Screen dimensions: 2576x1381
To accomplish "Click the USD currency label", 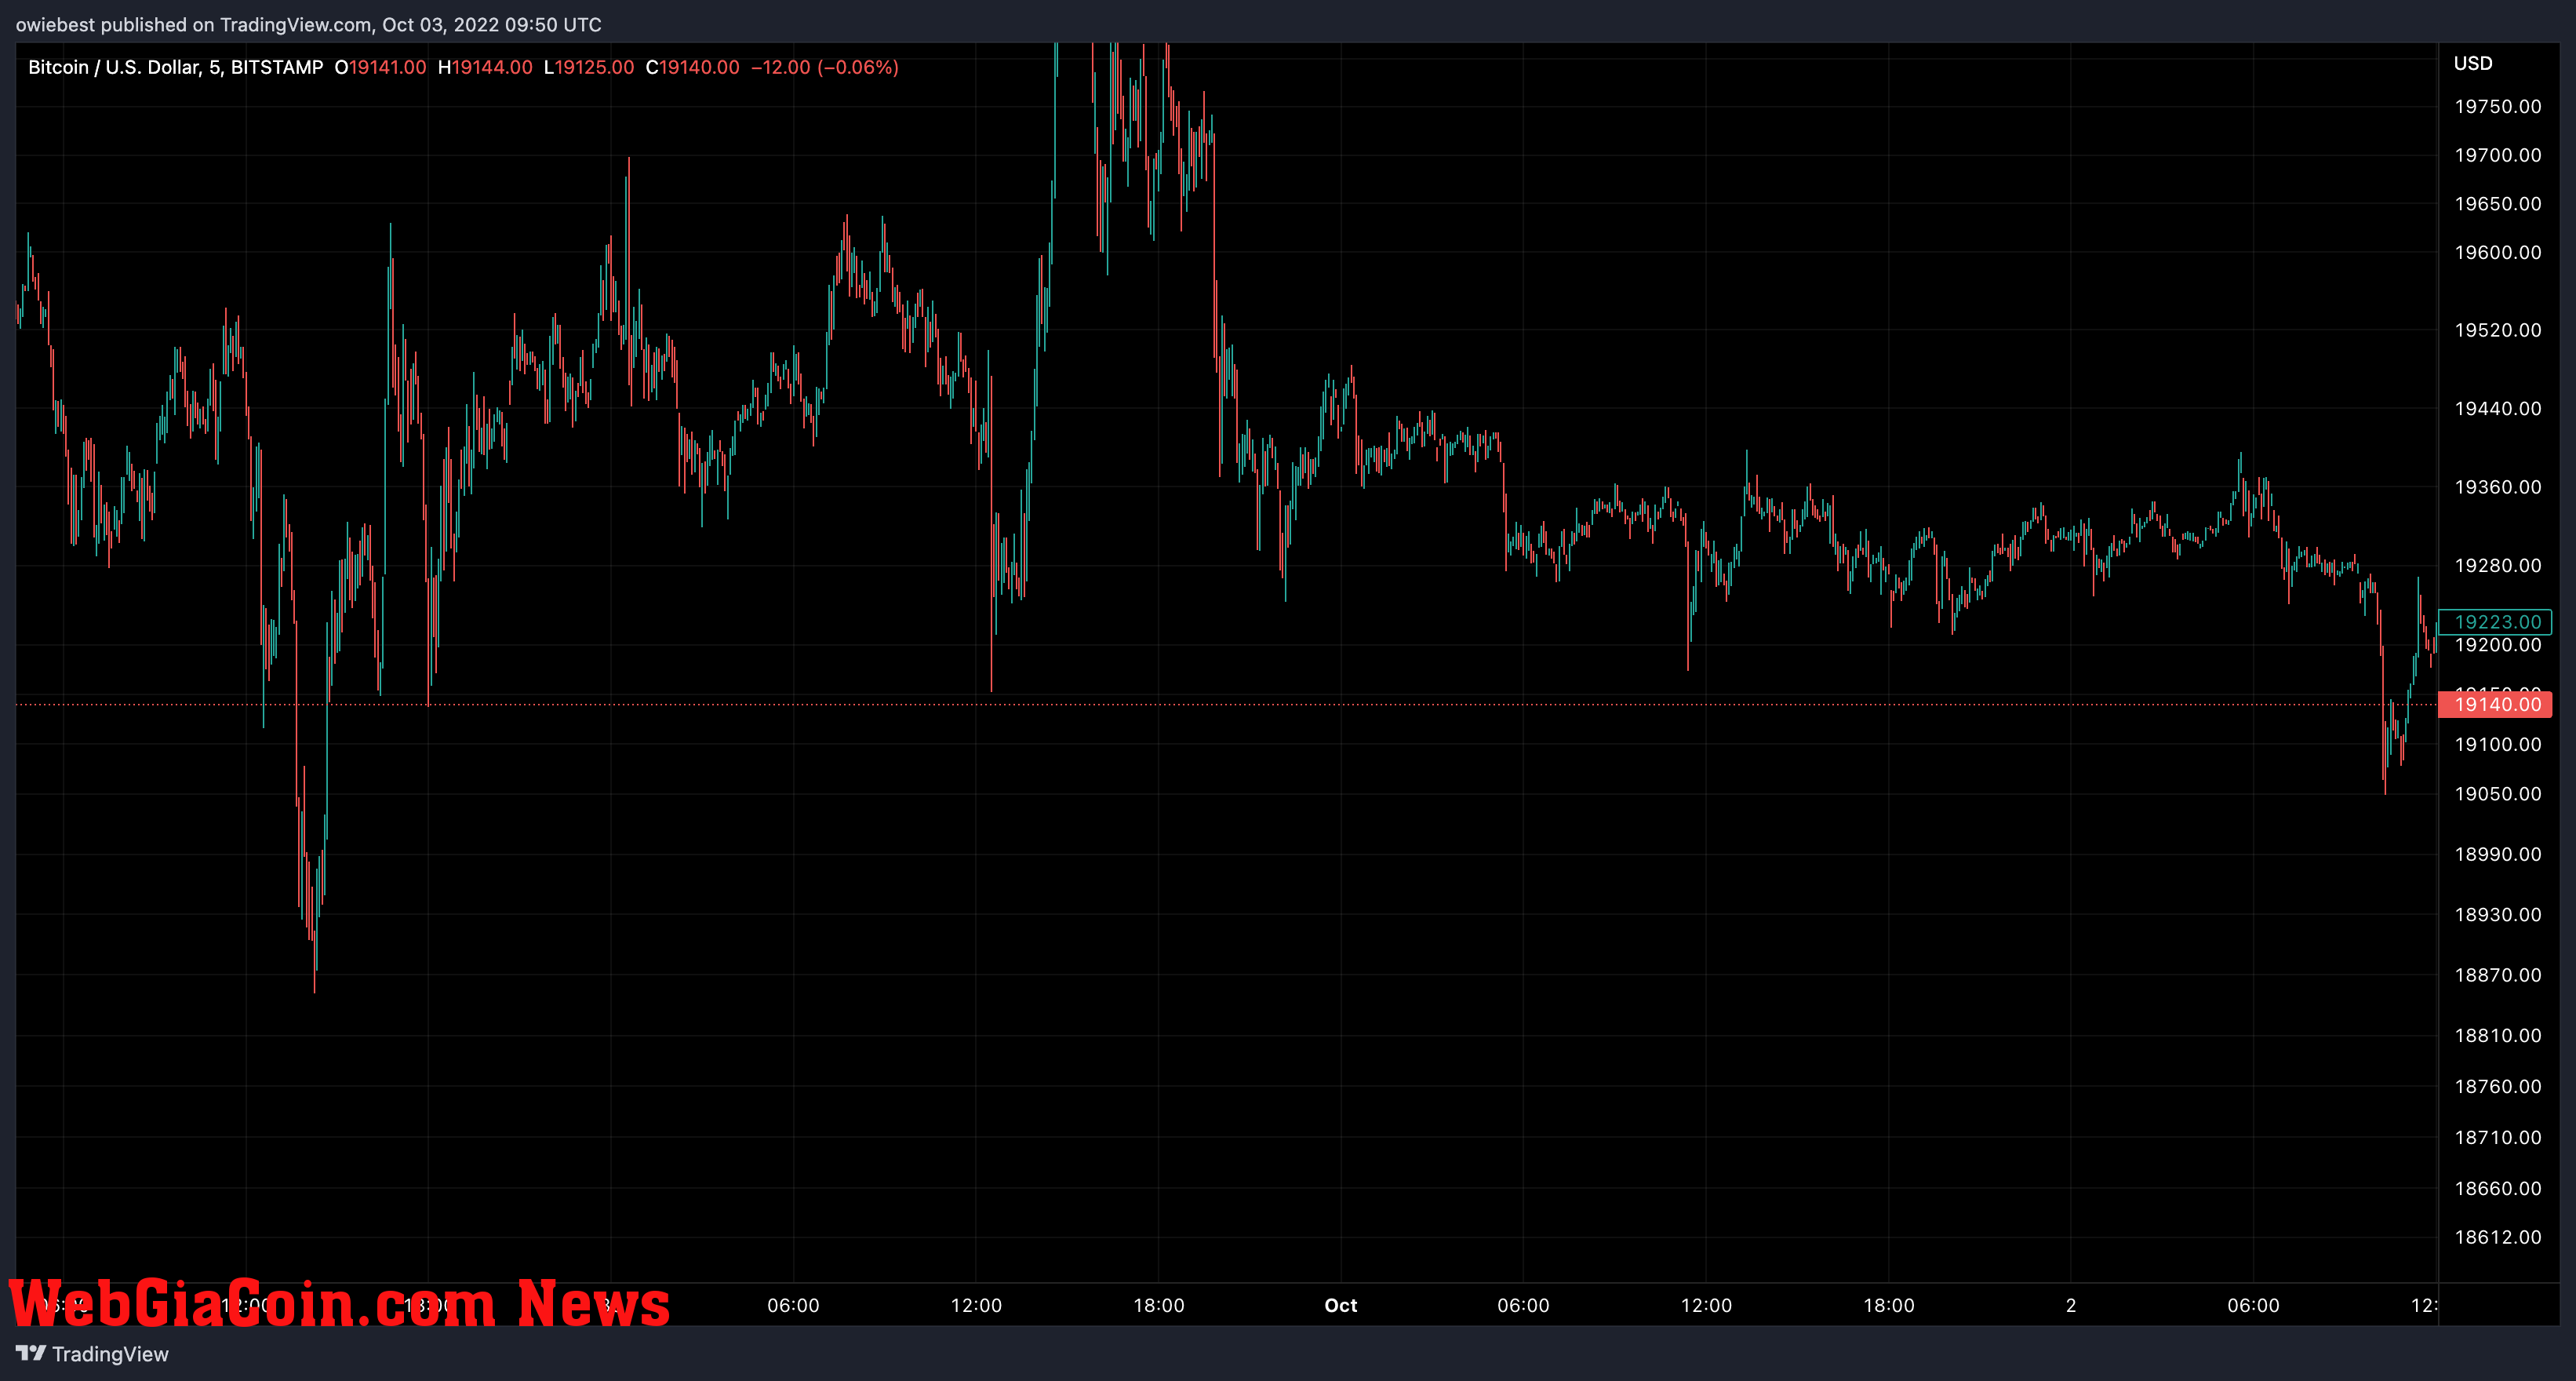I will (x=2473, y=63).
